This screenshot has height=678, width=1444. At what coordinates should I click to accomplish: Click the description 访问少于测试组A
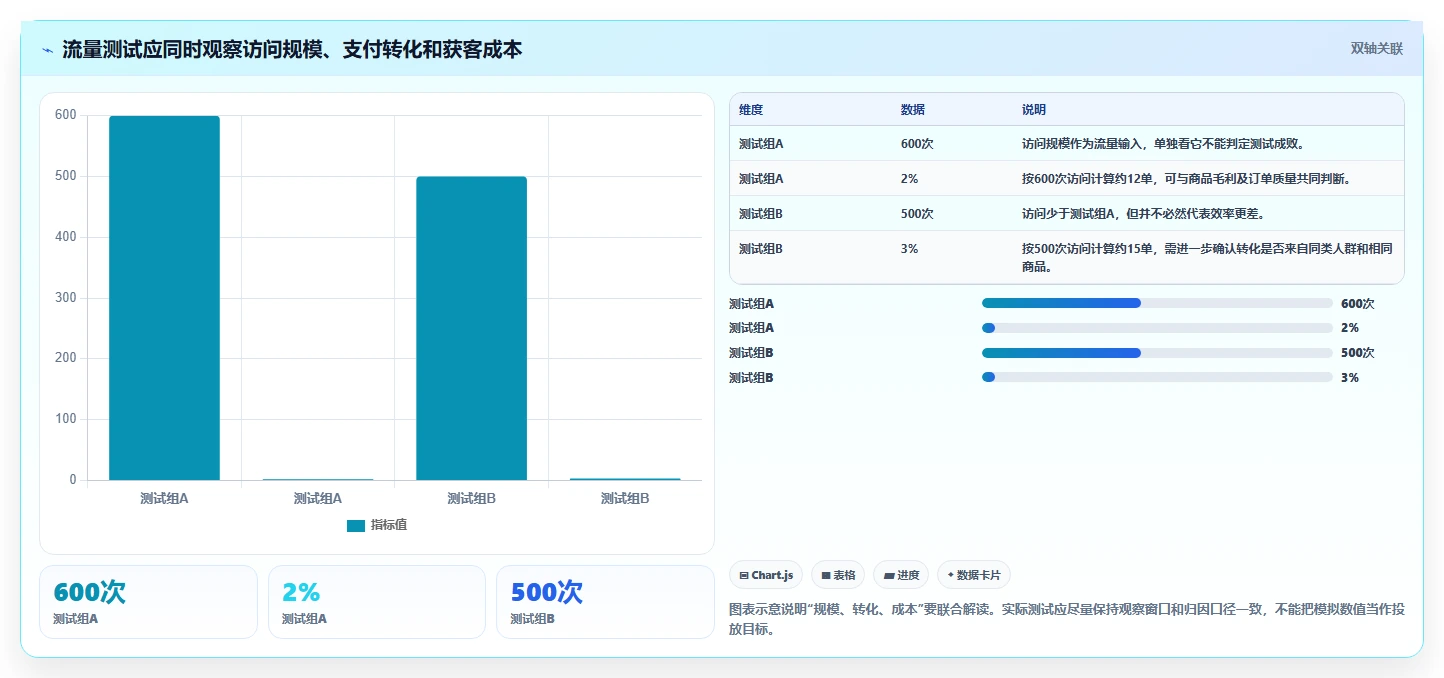pyautogui.click(x=1144, y=214)
